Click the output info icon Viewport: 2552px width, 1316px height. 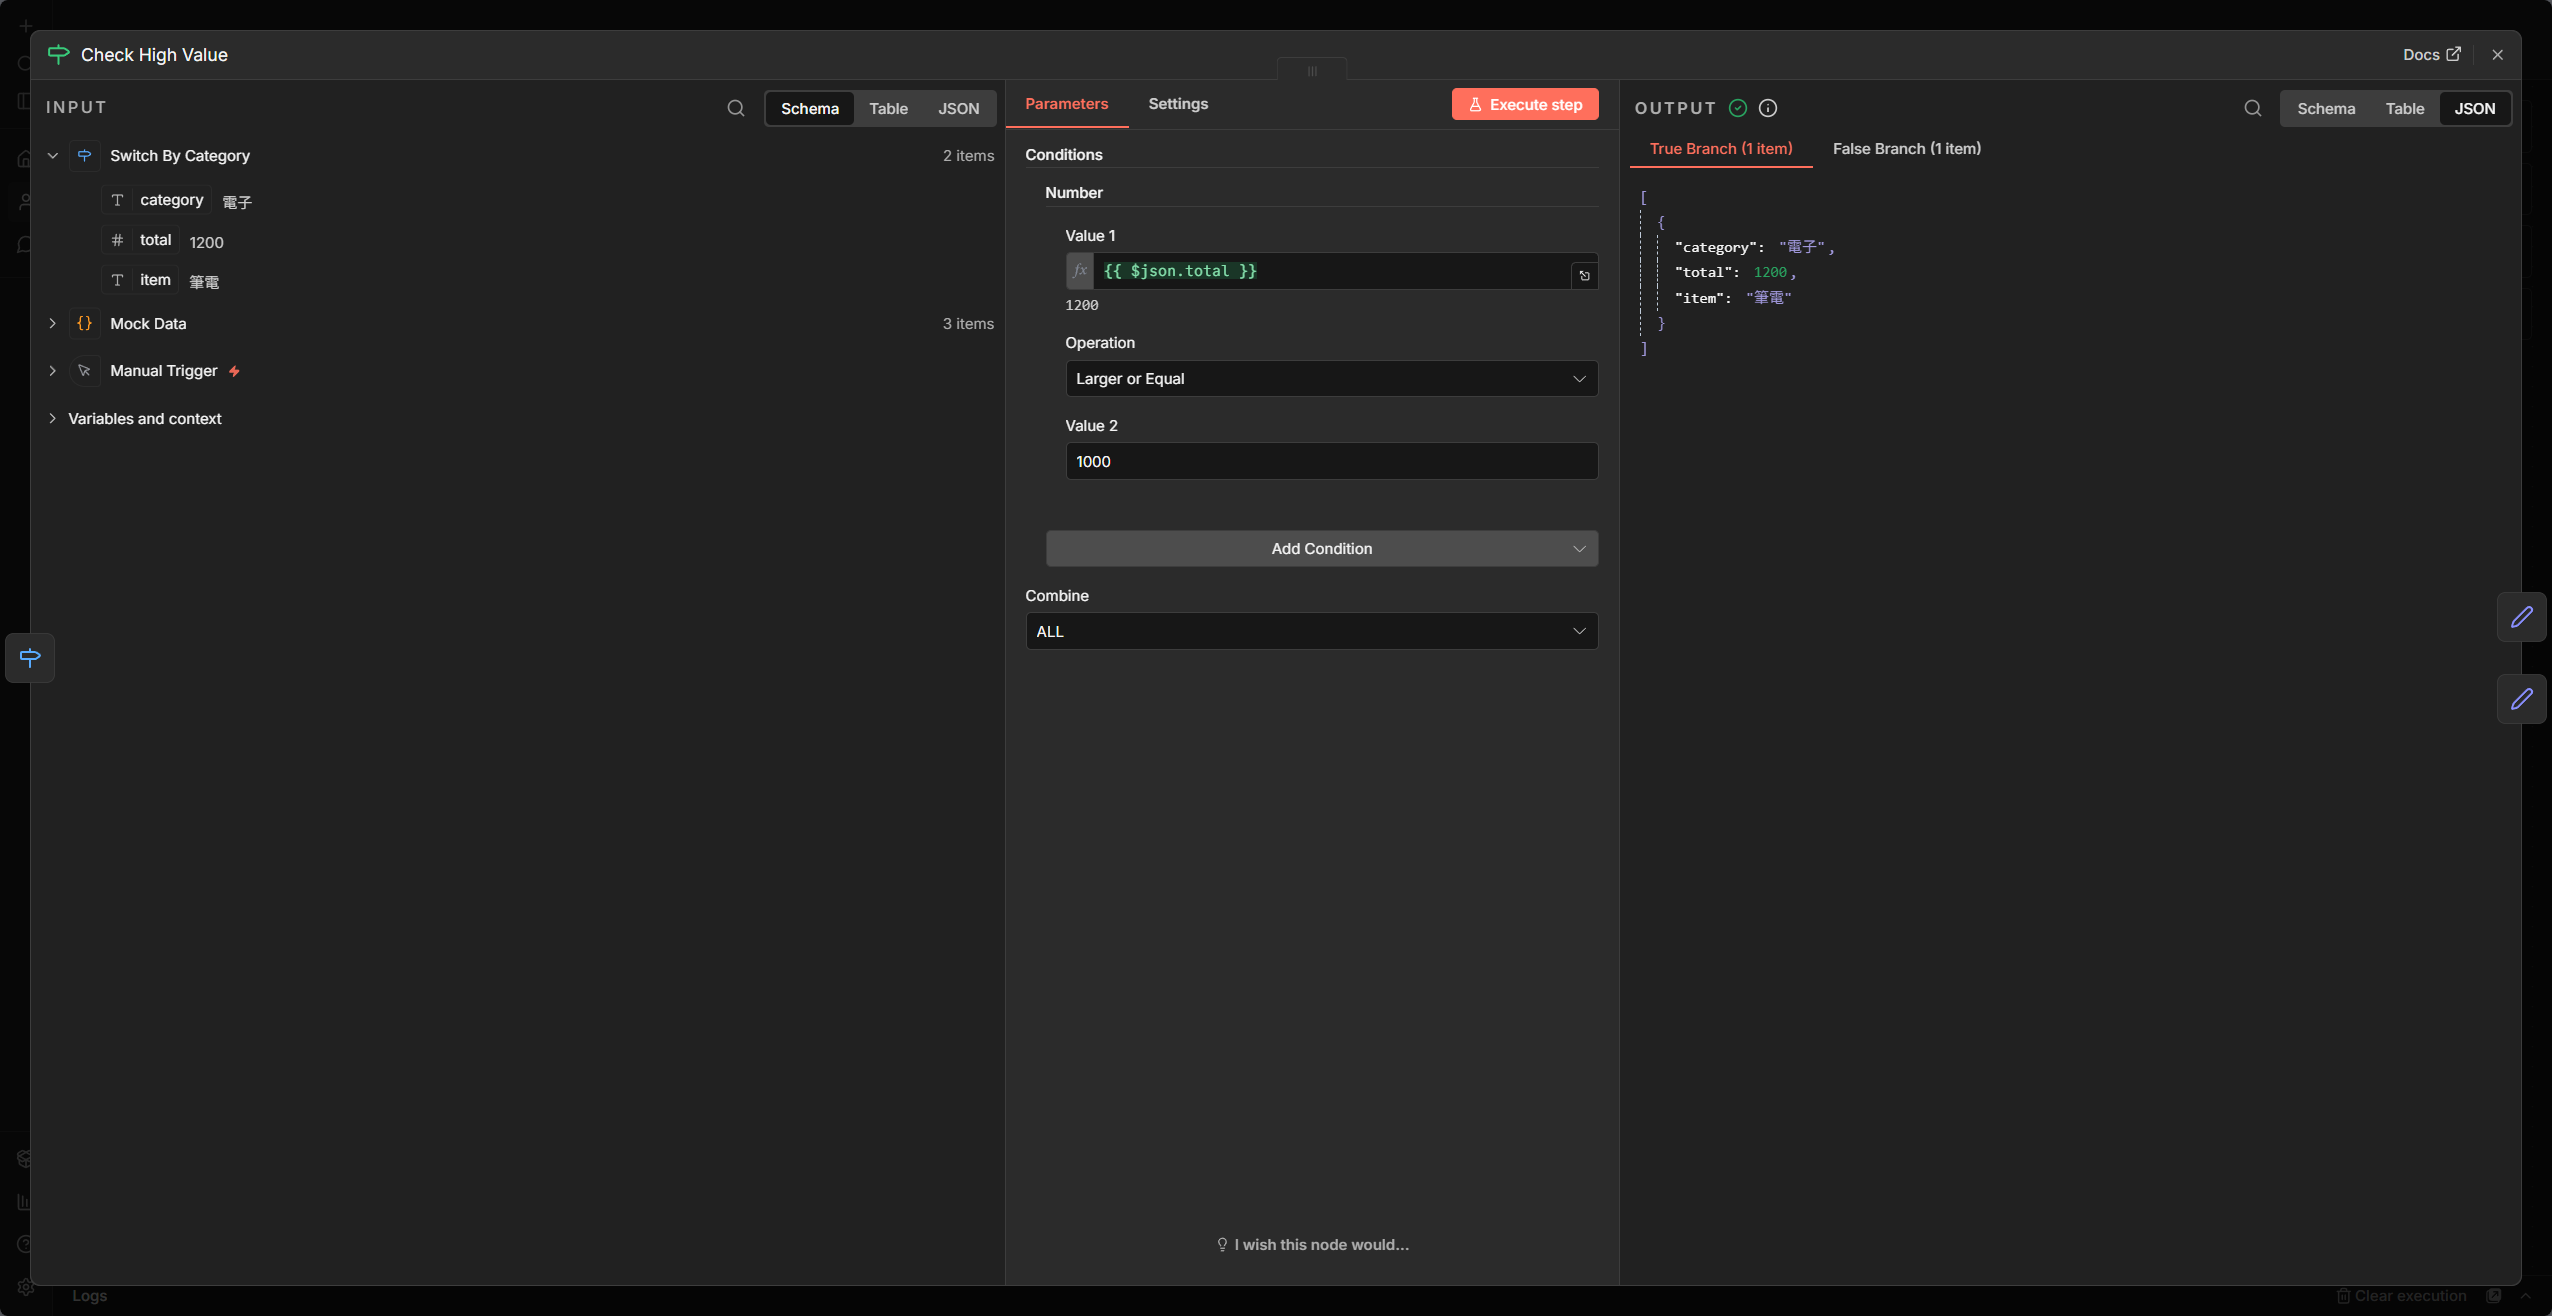[x=1768, y=108]
